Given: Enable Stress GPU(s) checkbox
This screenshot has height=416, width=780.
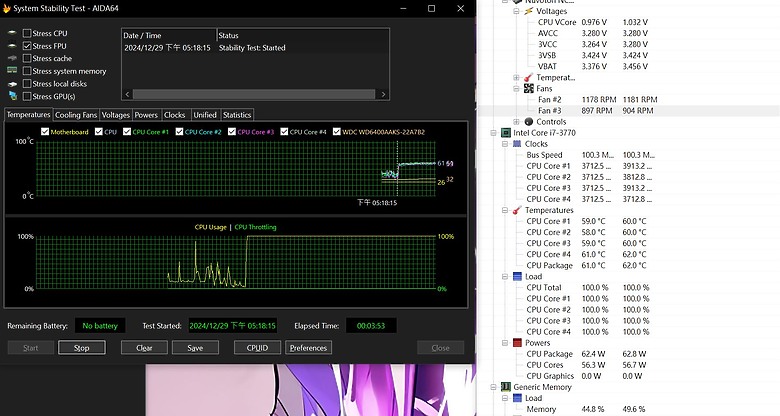Looking at the screenshot, I should click(27, 97).
